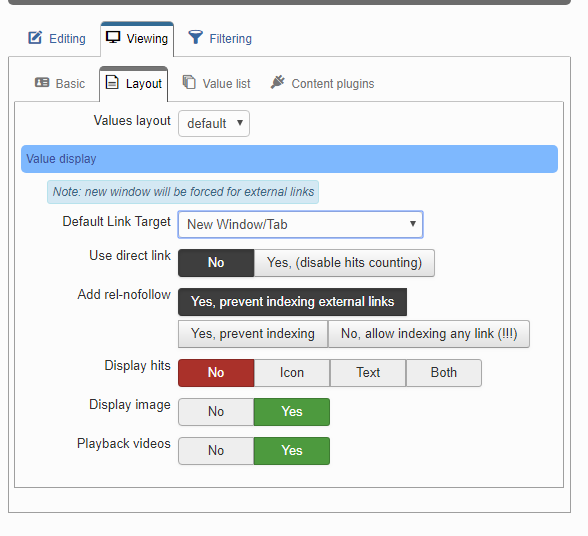This screenshot has width=588, height=536.
Task: Set Display hits to Icon
Action: point(292,373)
